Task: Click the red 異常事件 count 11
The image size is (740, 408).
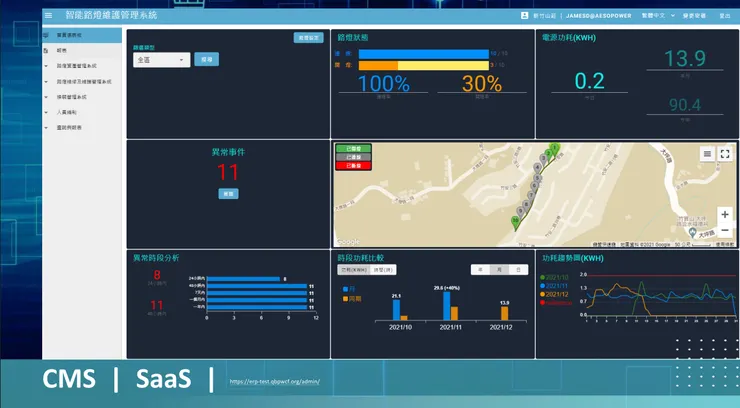Action: (228, 172)
